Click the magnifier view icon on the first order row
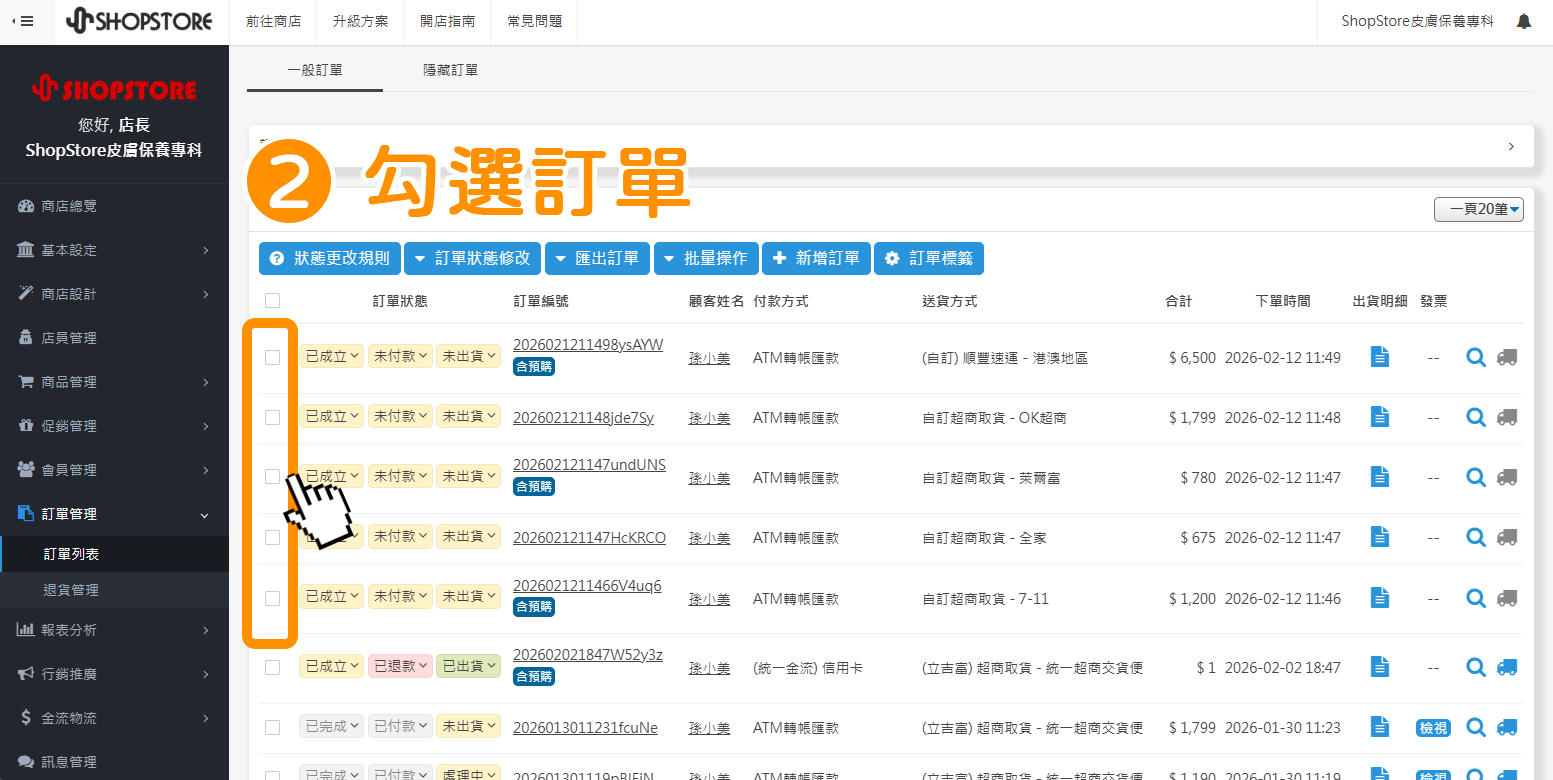This screenshot has width=1553, height=780. coord(1476,356)
